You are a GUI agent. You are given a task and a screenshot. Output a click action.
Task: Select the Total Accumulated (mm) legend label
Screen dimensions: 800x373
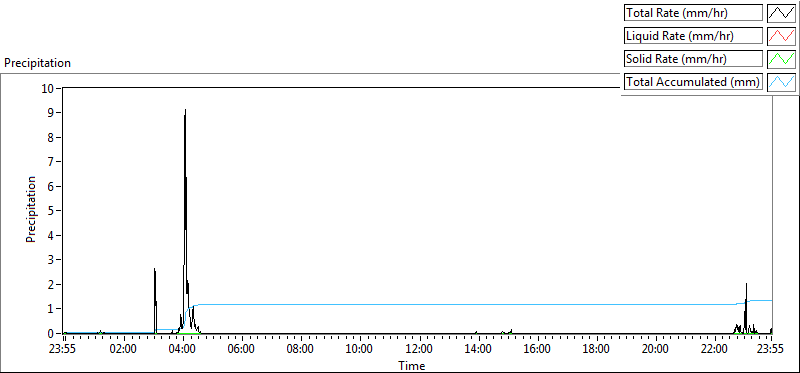(x=693, y=82)
